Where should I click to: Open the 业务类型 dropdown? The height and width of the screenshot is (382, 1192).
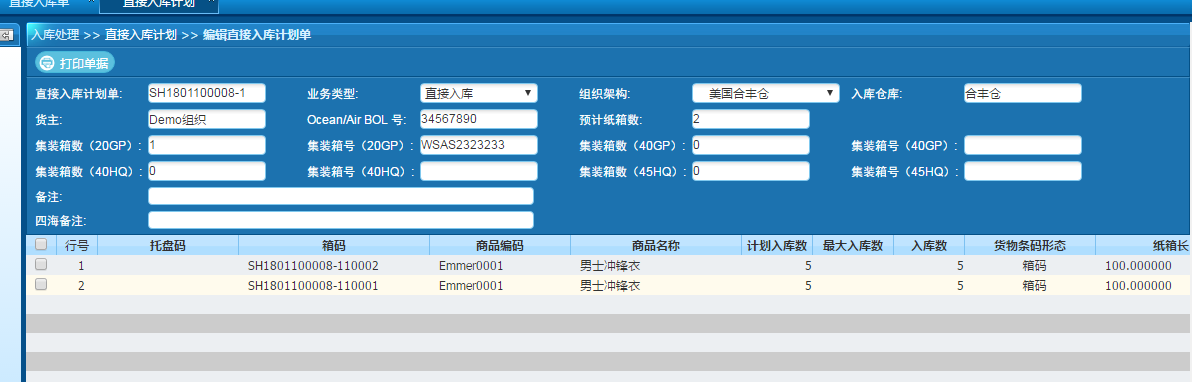pyautogui.click(x=479, y=94)
